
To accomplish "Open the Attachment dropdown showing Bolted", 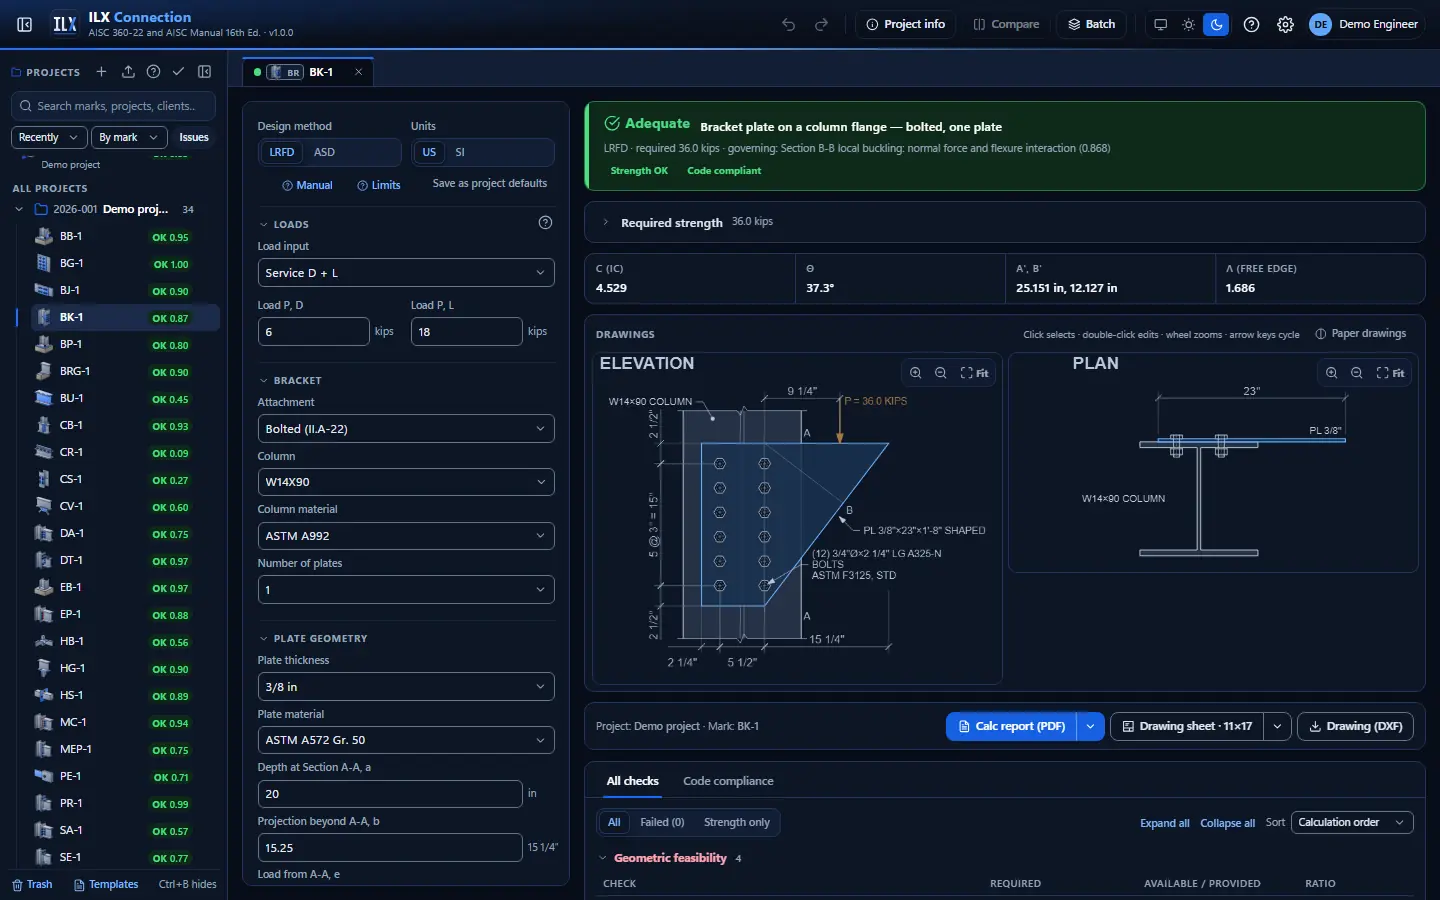I will (x=406, y=429).
